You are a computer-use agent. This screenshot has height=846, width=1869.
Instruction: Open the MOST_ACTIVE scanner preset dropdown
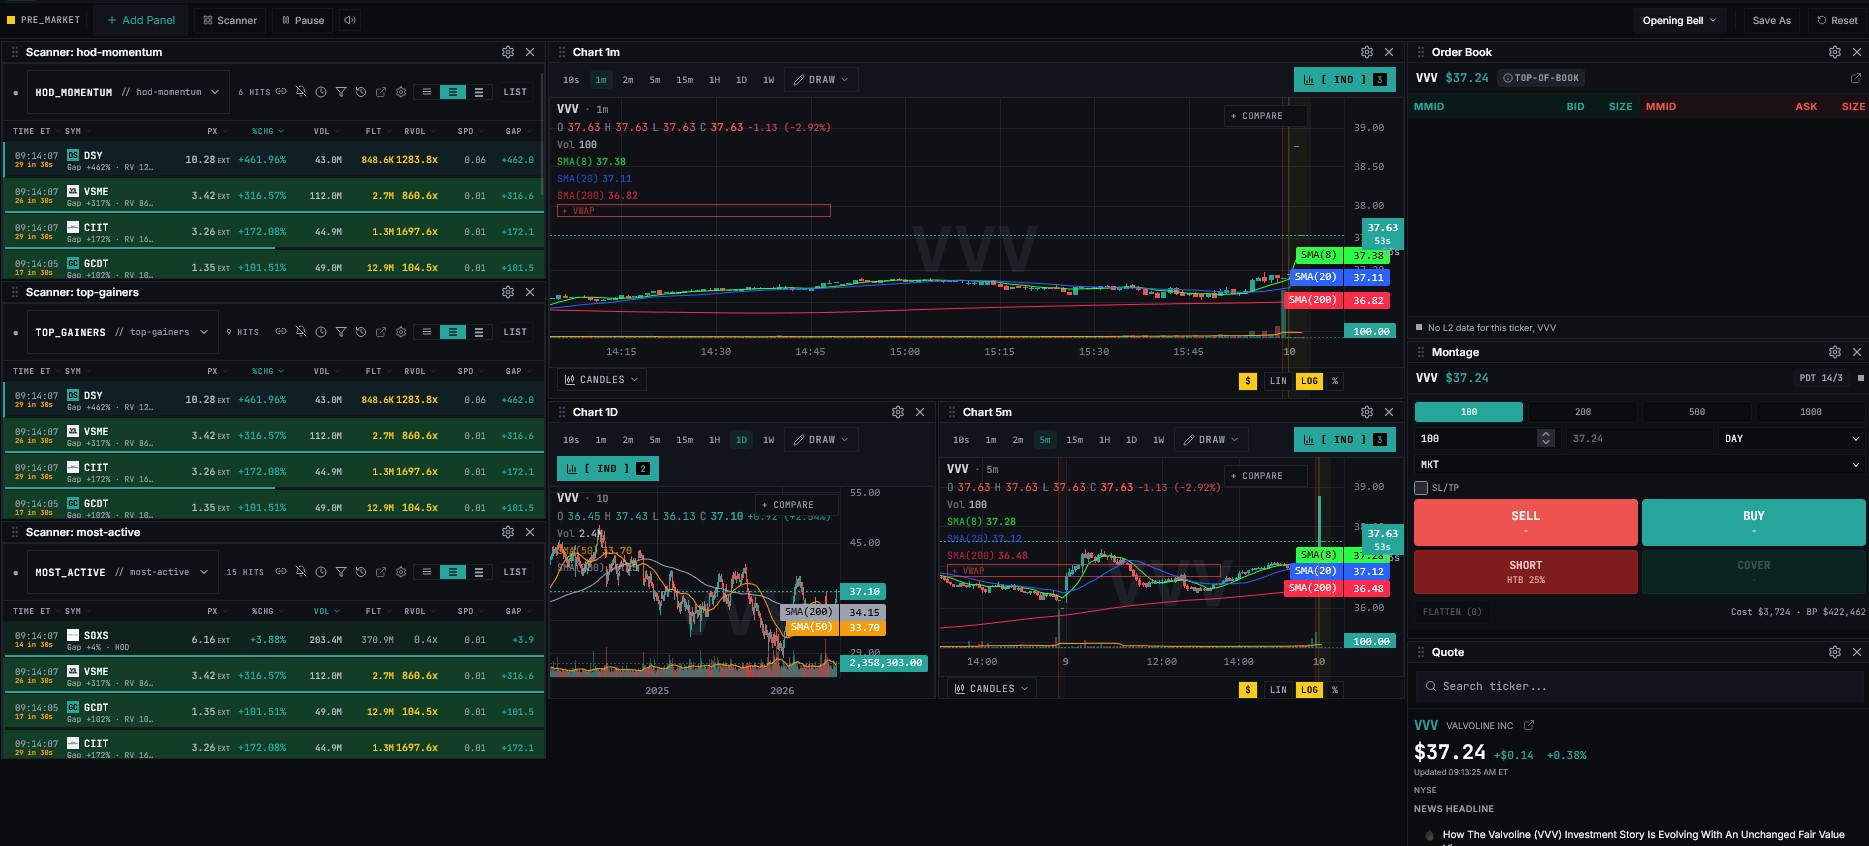click(122, 572)
